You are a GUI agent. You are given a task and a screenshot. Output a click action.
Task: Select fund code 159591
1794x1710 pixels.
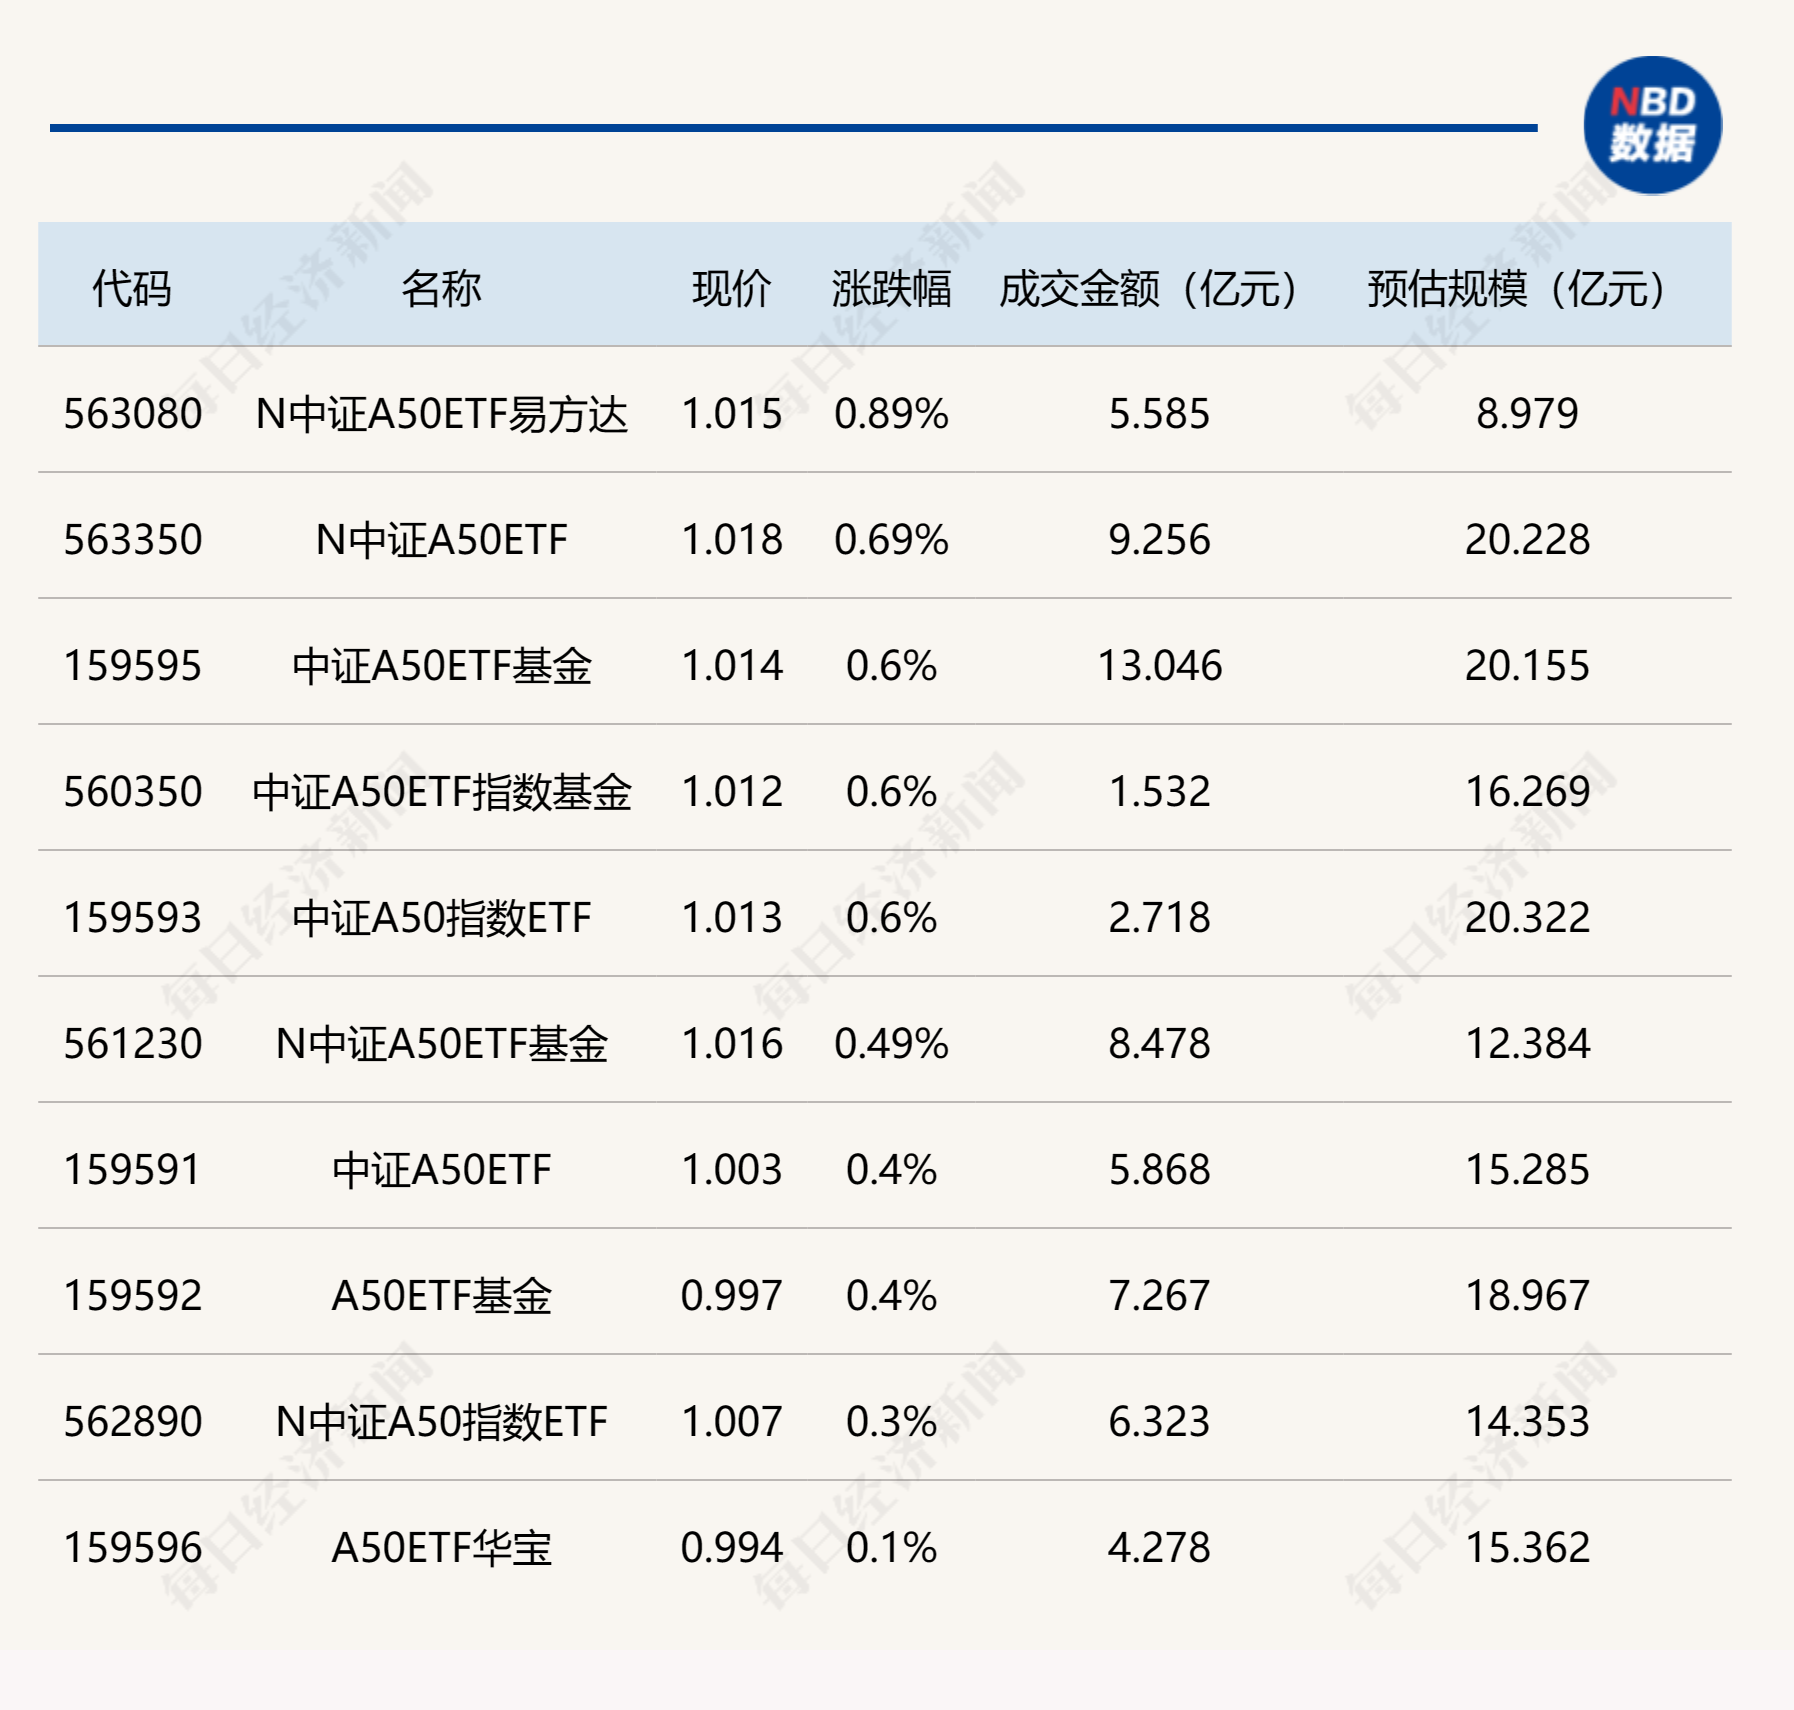(x=132, y=1170)
